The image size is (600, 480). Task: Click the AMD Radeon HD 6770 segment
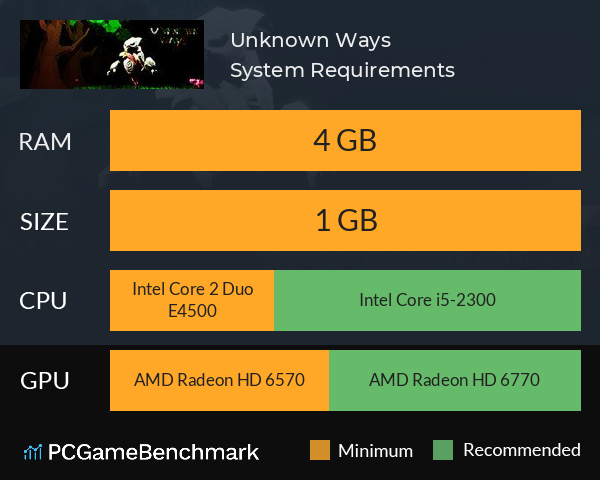pyautogui.click(x=455, y=380)
